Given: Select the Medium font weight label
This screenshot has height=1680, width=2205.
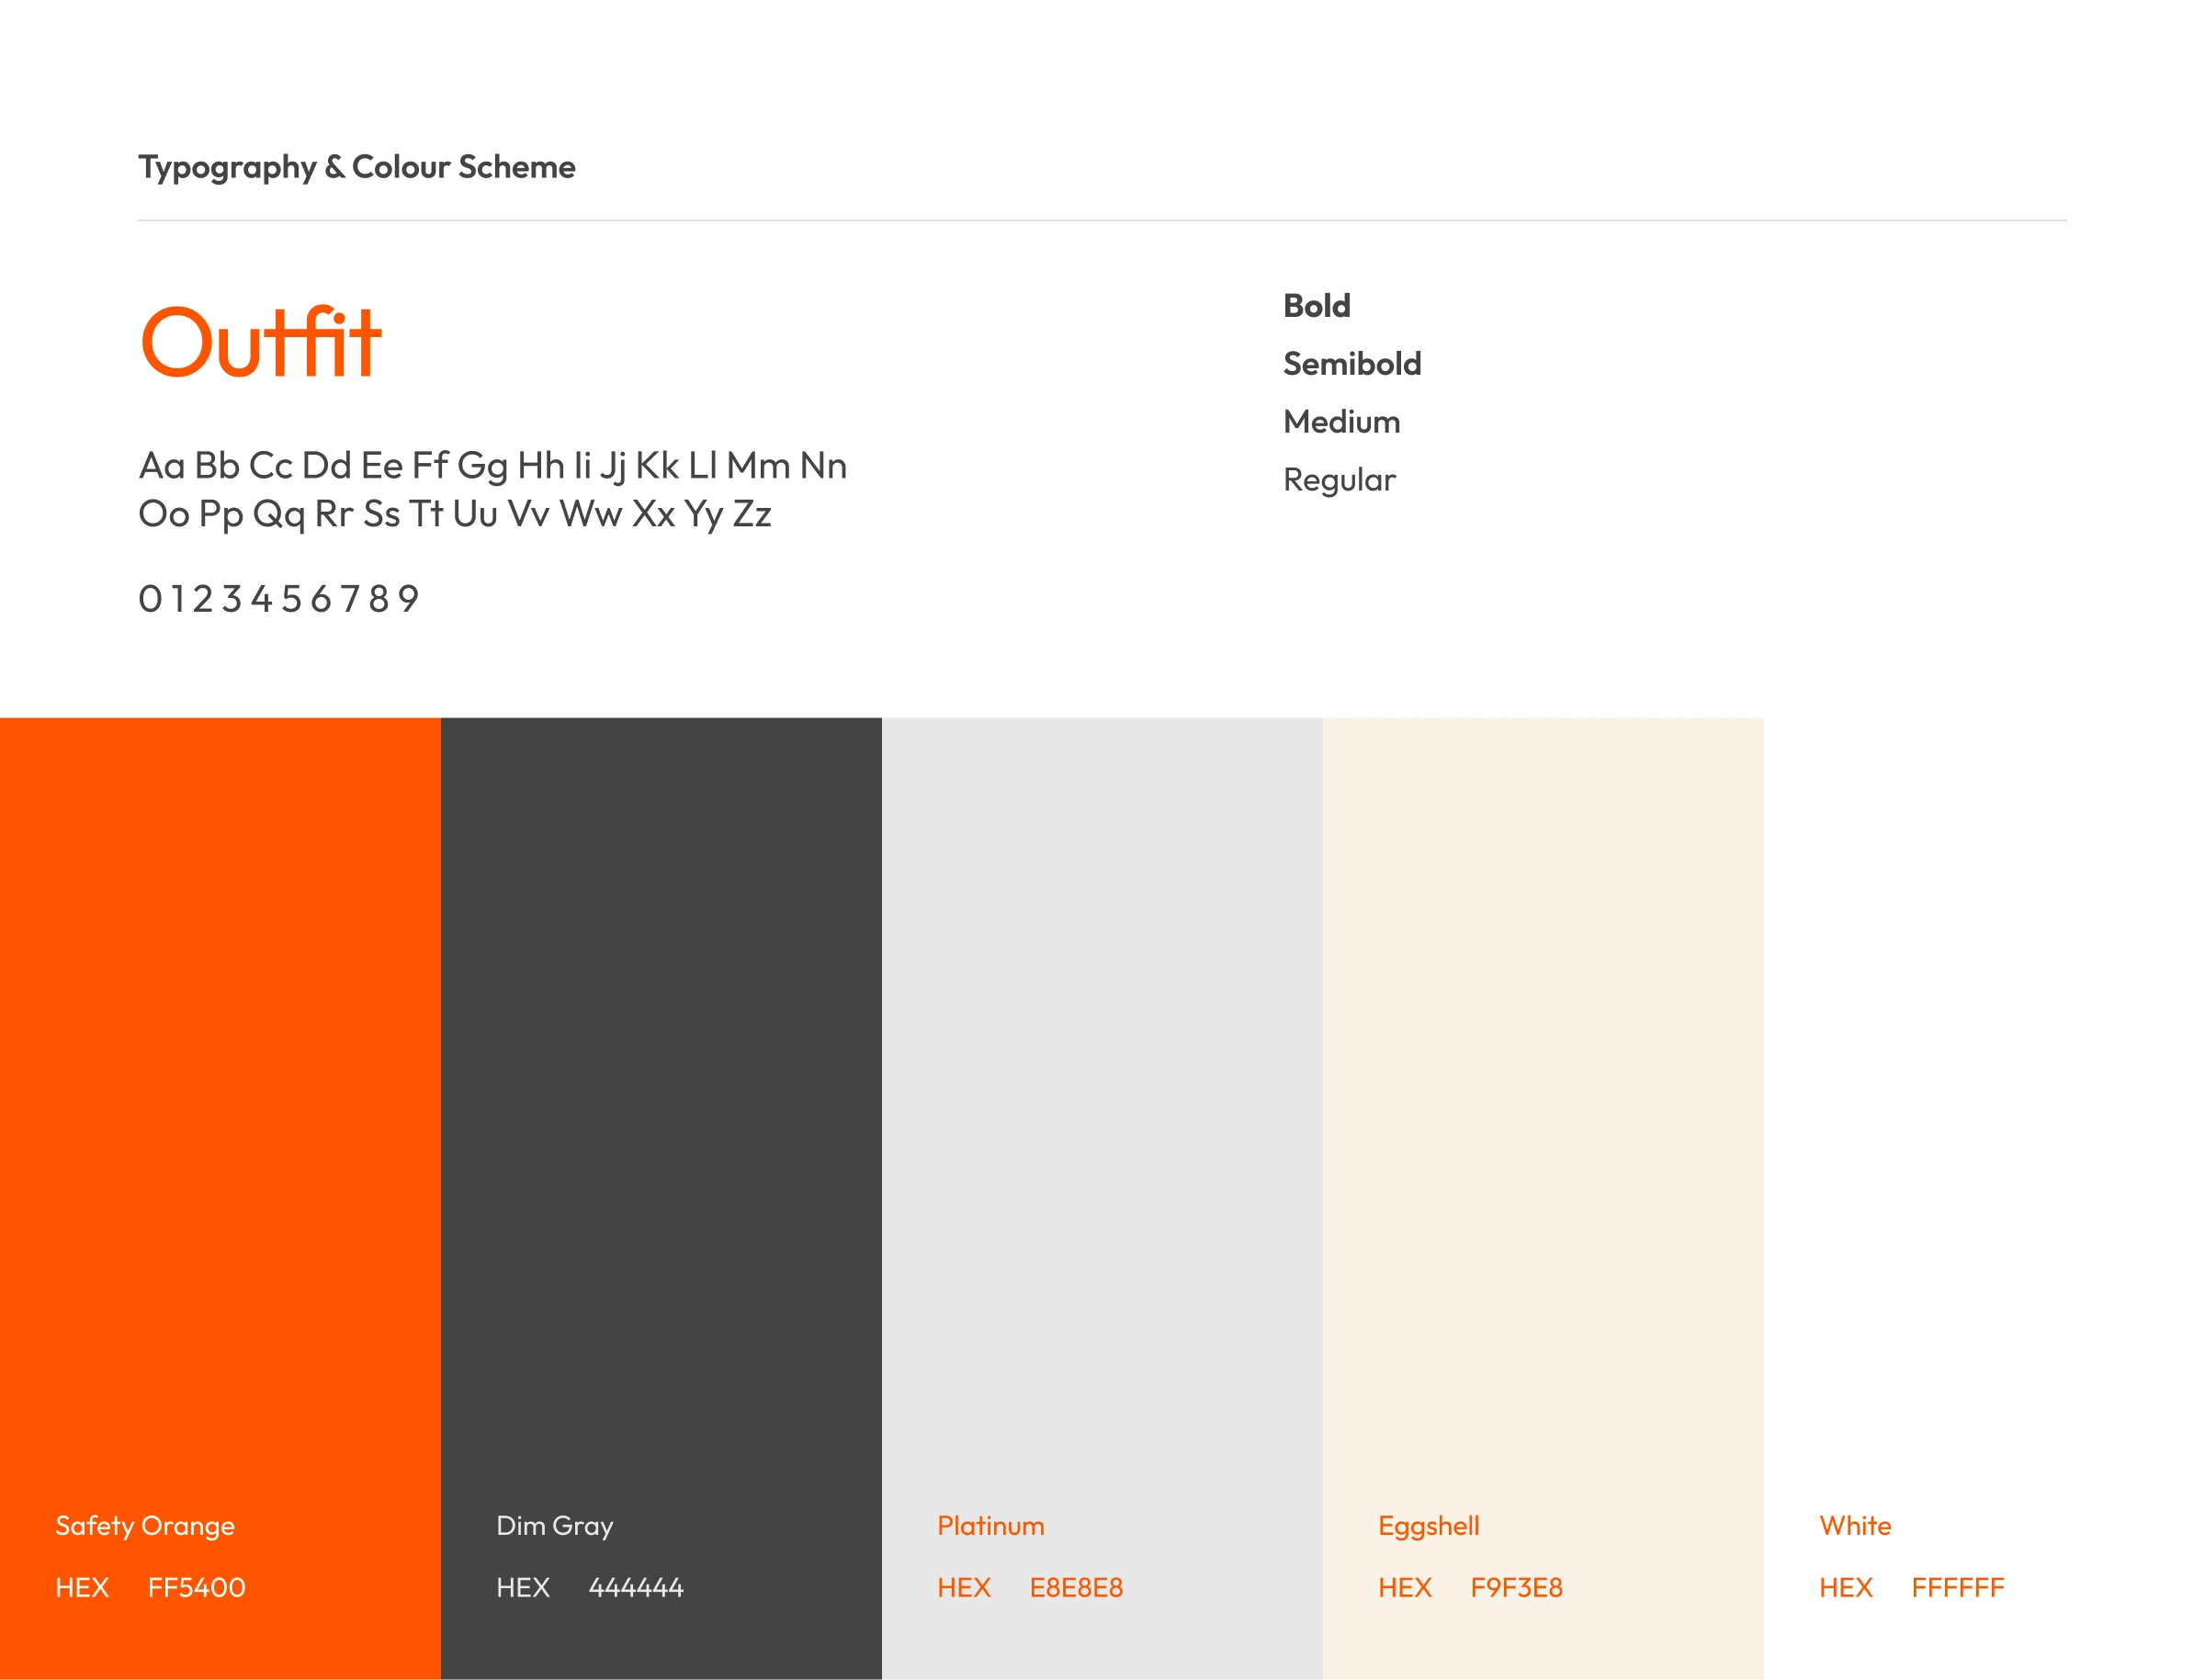Looking at the screenshot, I should click(1342, 422).
